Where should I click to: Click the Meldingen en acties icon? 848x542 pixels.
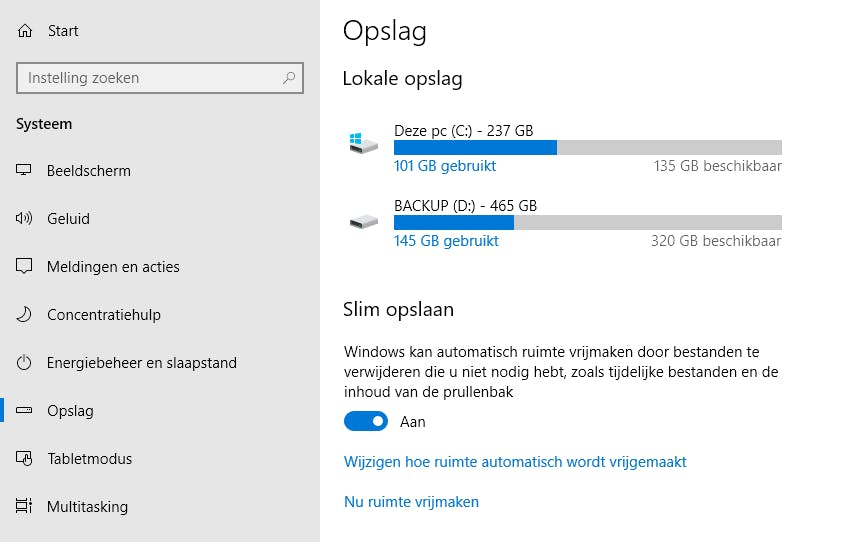[25, 267]
